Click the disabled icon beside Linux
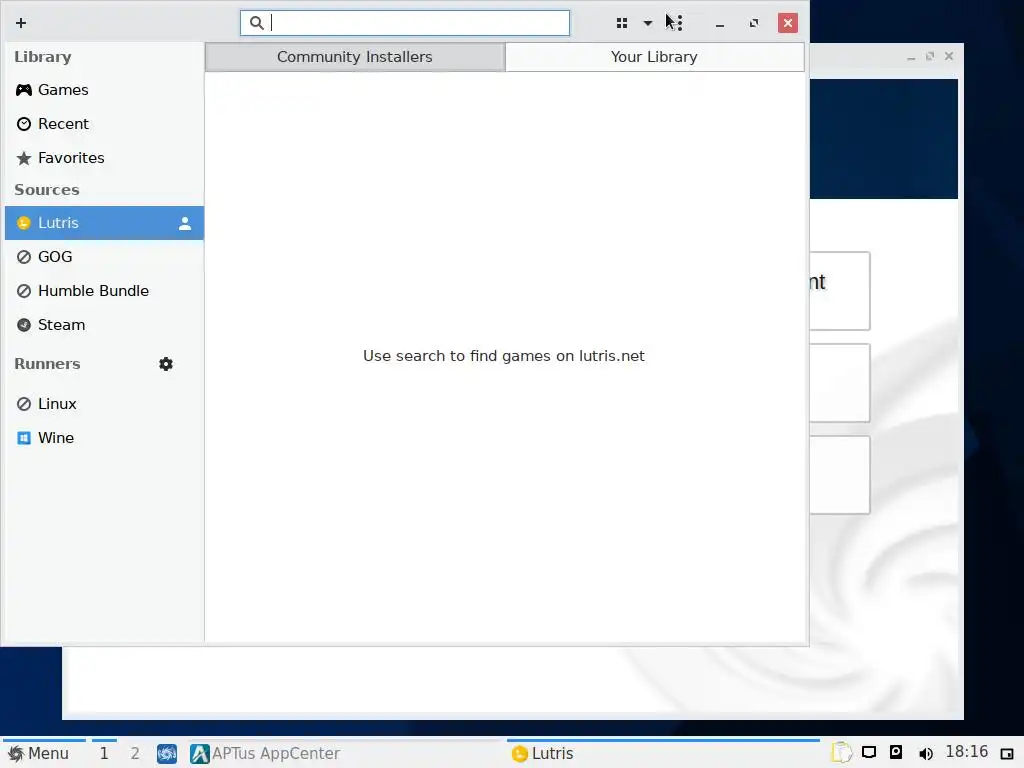The height and width of the screenshot is (768, 1024). 24,404
